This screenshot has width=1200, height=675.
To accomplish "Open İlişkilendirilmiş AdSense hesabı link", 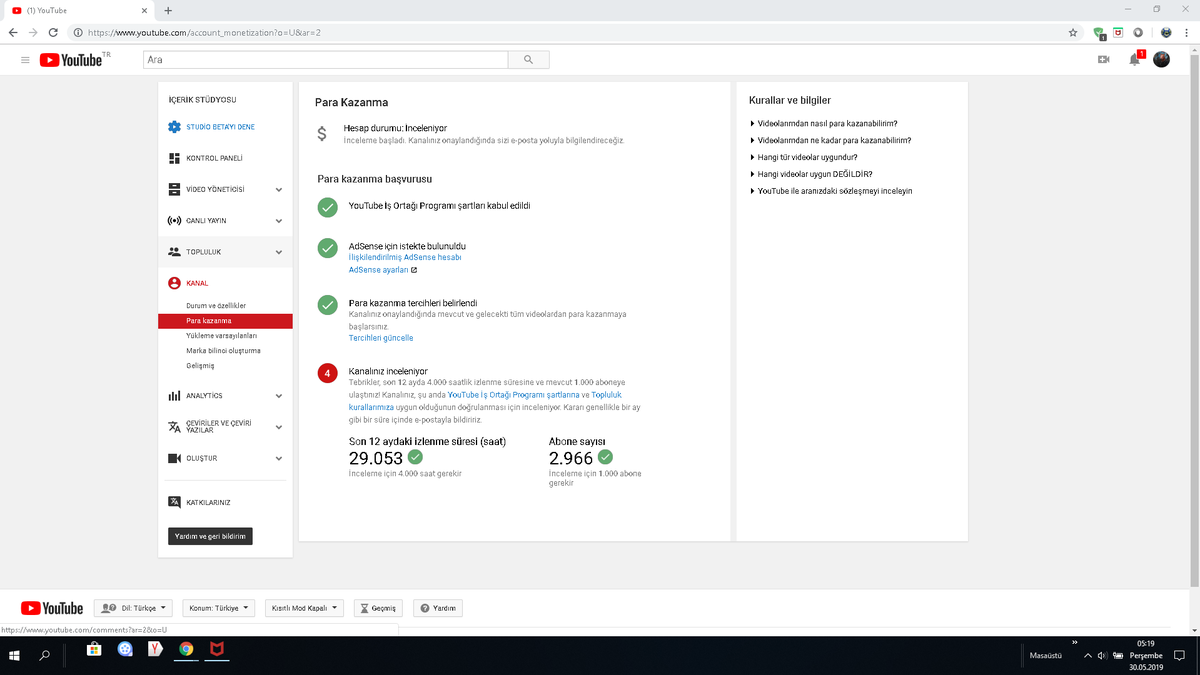I will [x=405, y=257].
